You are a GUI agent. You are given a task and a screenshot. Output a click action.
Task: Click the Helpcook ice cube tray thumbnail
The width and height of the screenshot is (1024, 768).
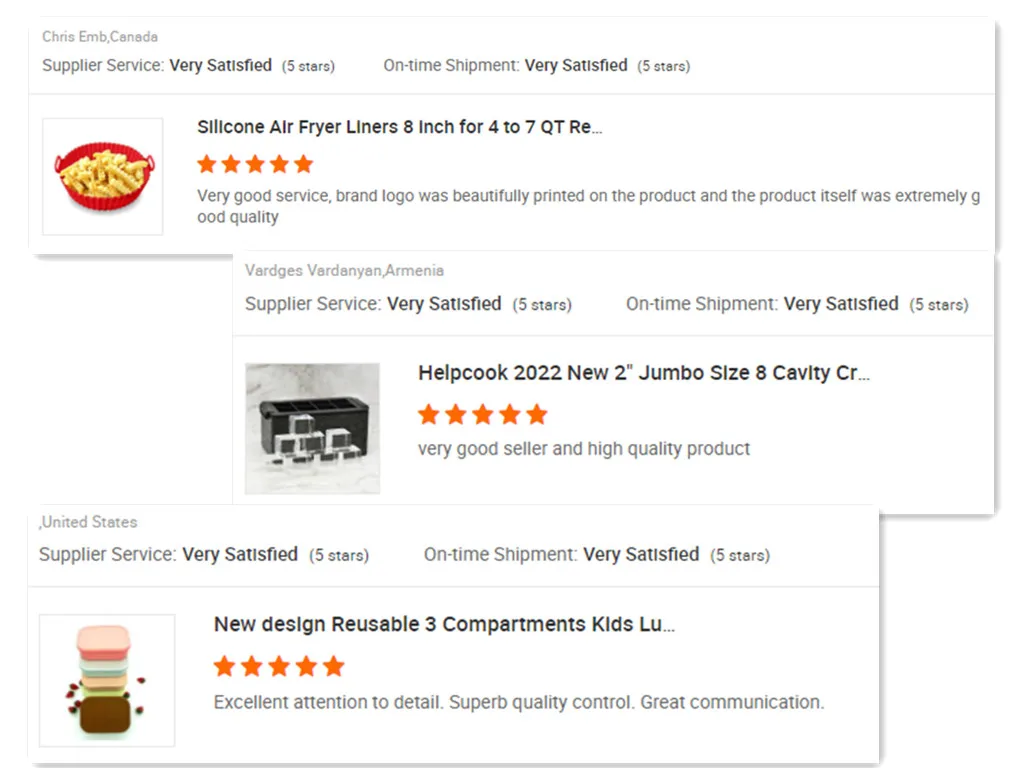[x=312, y=427]
